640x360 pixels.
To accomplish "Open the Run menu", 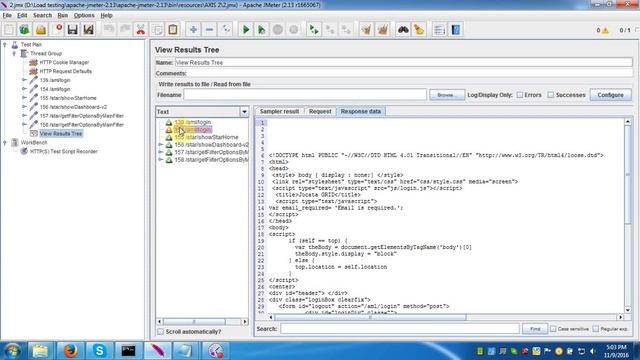I will click(x=62, y=15).
